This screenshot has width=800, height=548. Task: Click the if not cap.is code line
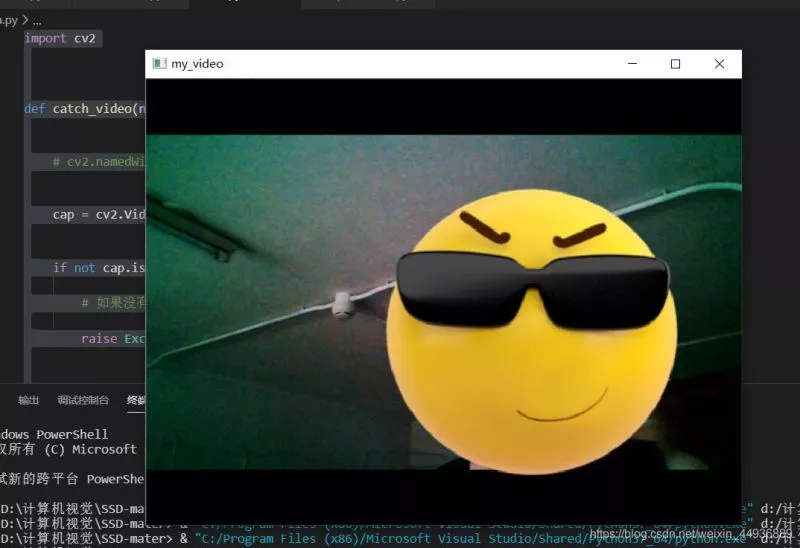[x=99, y=267]
